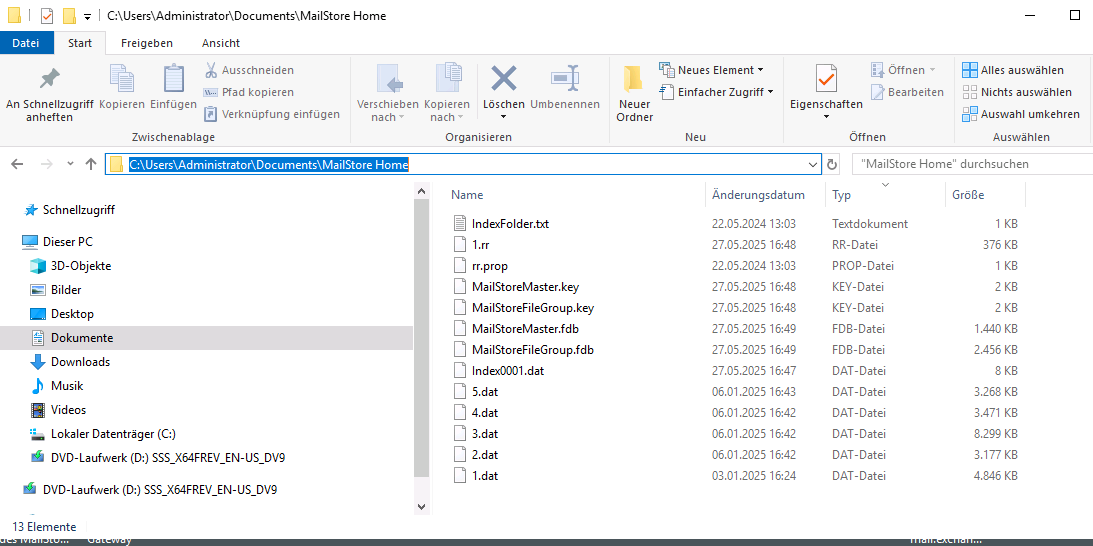
Task: Switch to the Ansicht ribbon tab
Action: (x=221, y=43)
